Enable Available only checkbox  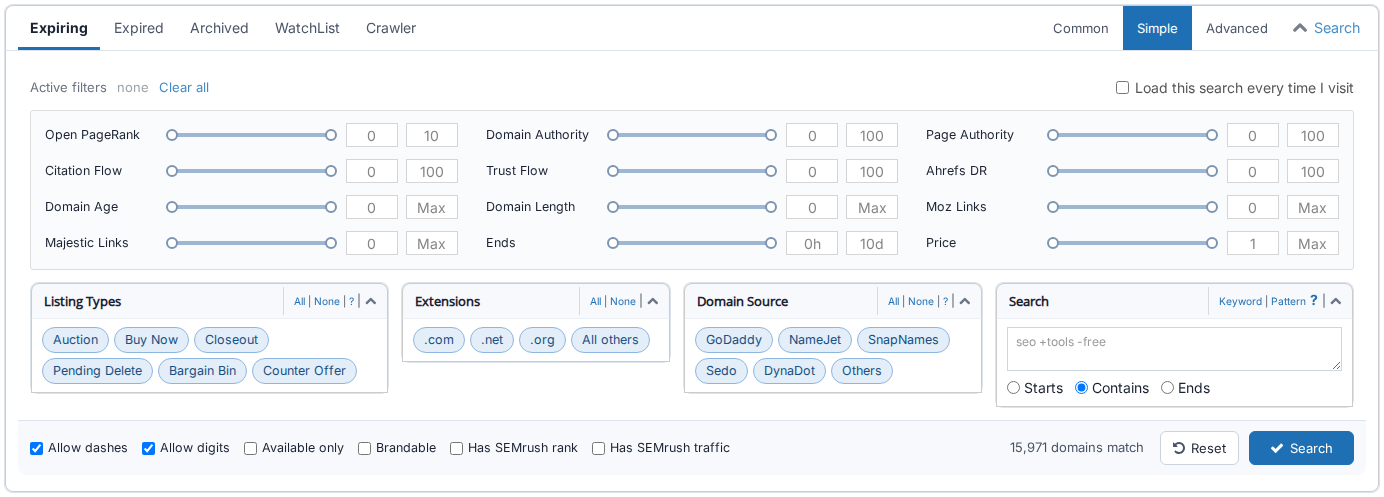(251, 448)
